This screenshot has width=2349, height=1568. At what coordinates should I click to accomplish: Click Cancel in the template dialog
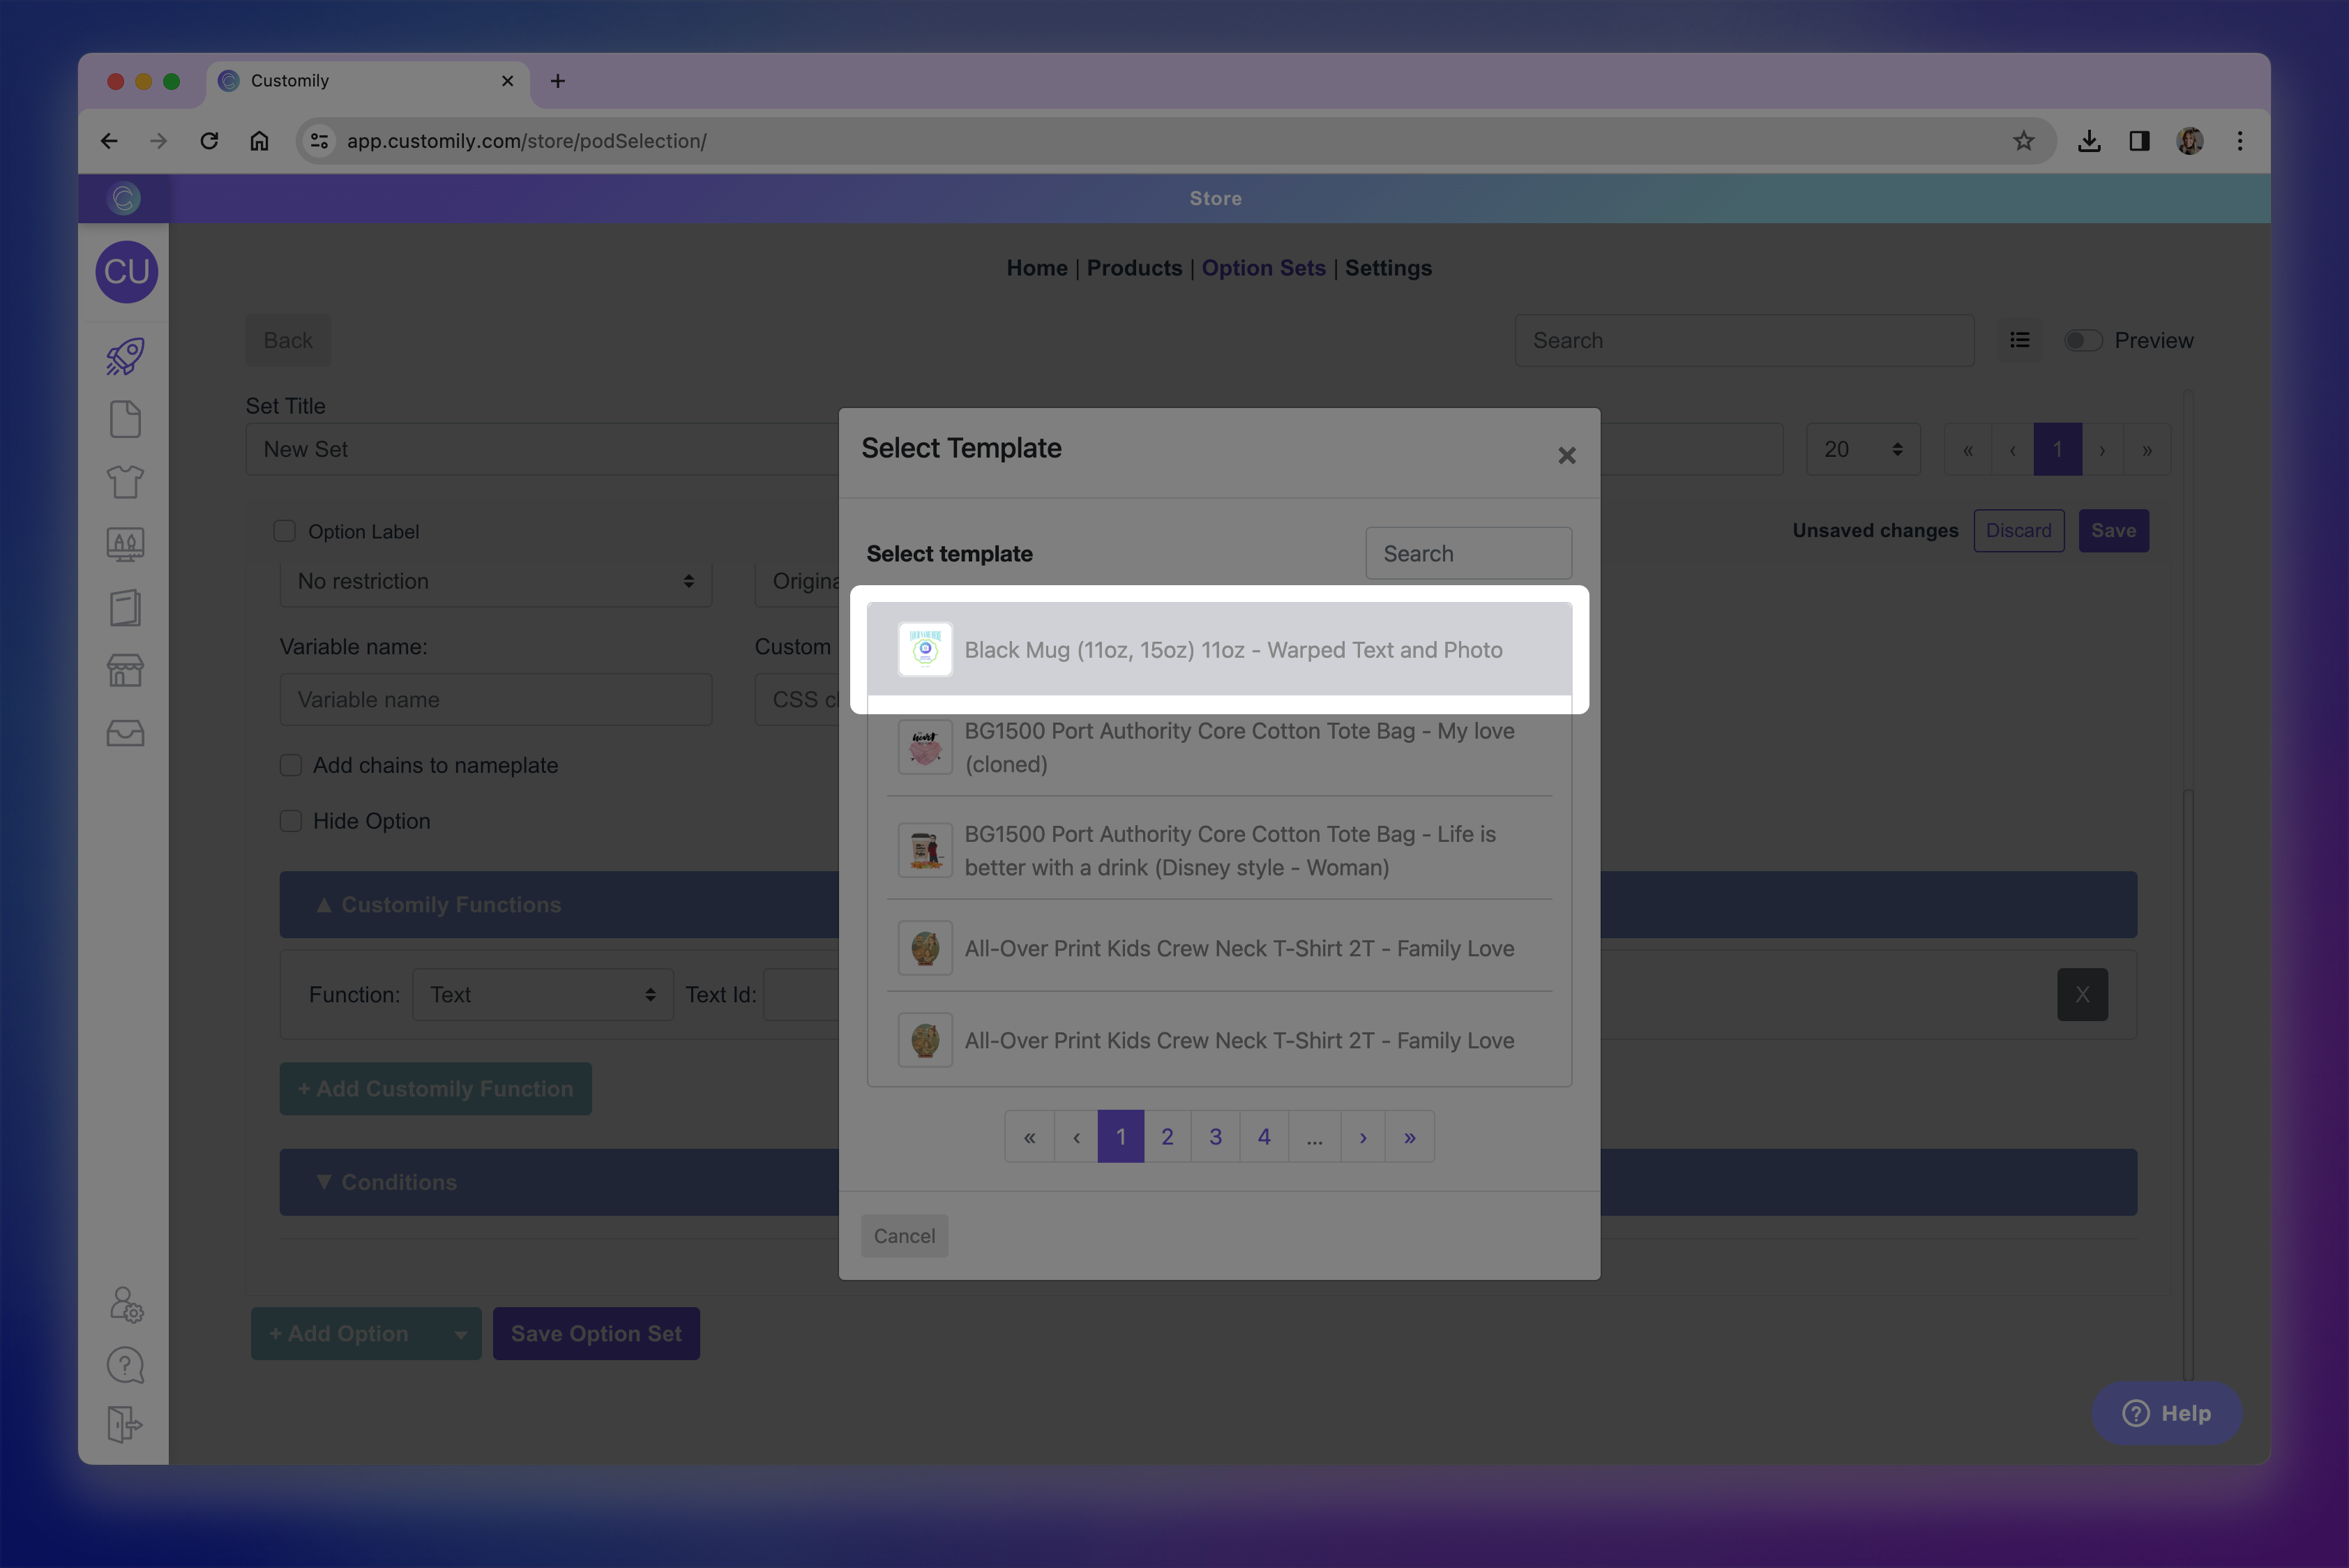[x=904, y=1236]
